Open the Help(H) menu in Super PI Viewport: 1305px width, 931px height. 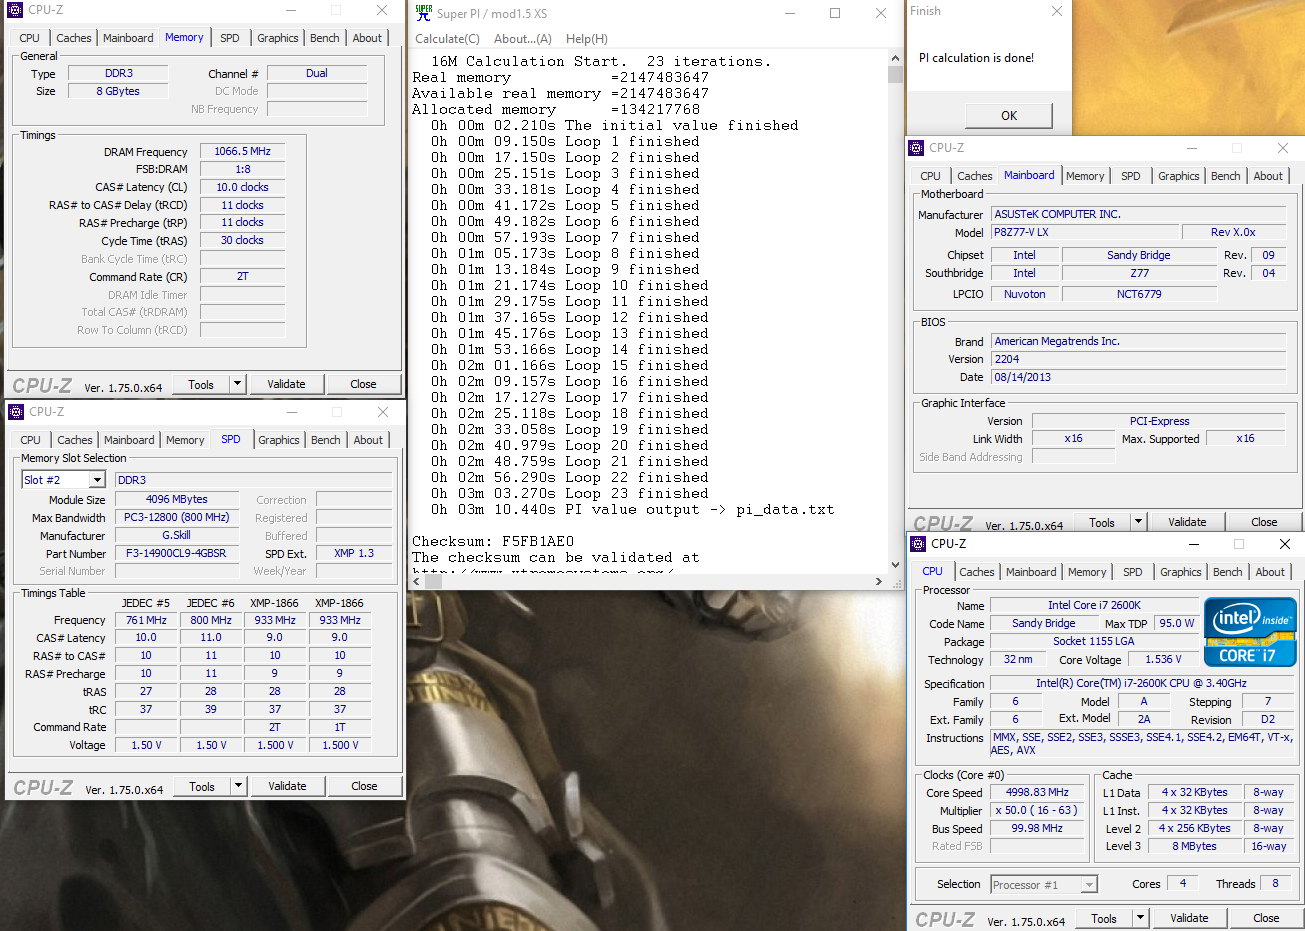pos(587,39)
